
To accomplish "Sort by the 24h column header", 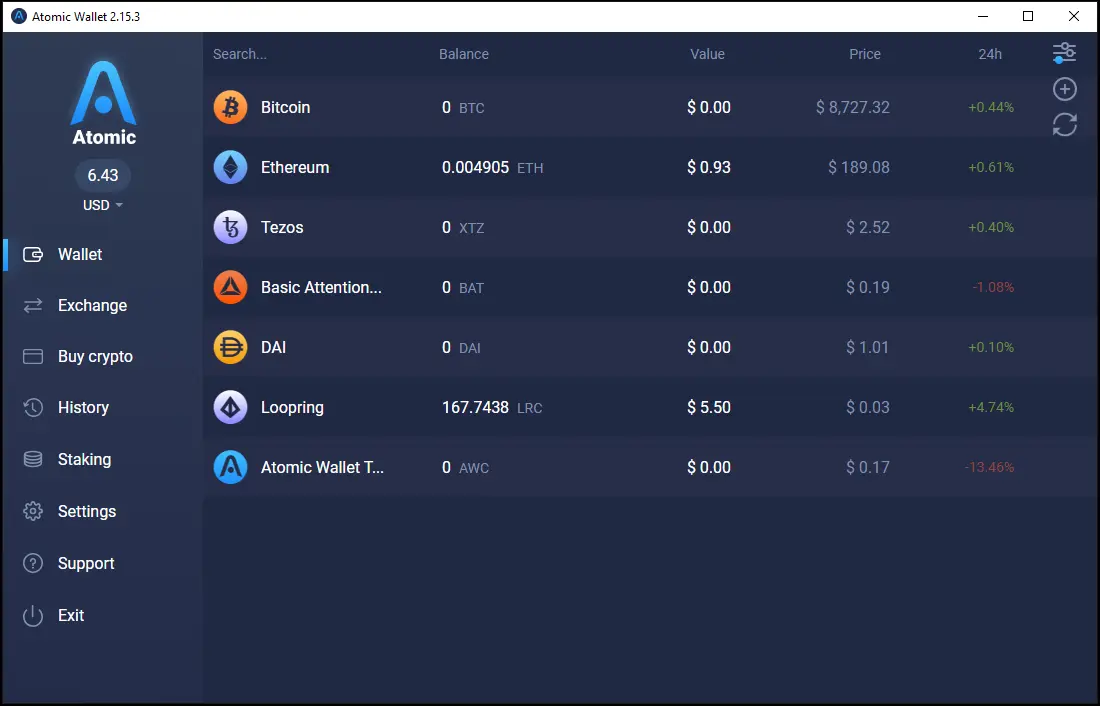I will [990, 54].
